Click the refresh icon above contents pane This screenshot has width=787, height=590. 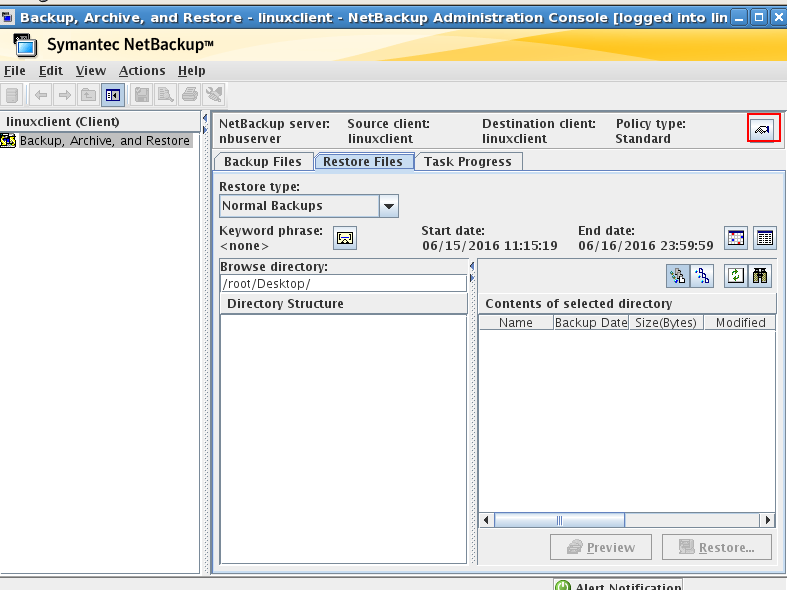736,276
